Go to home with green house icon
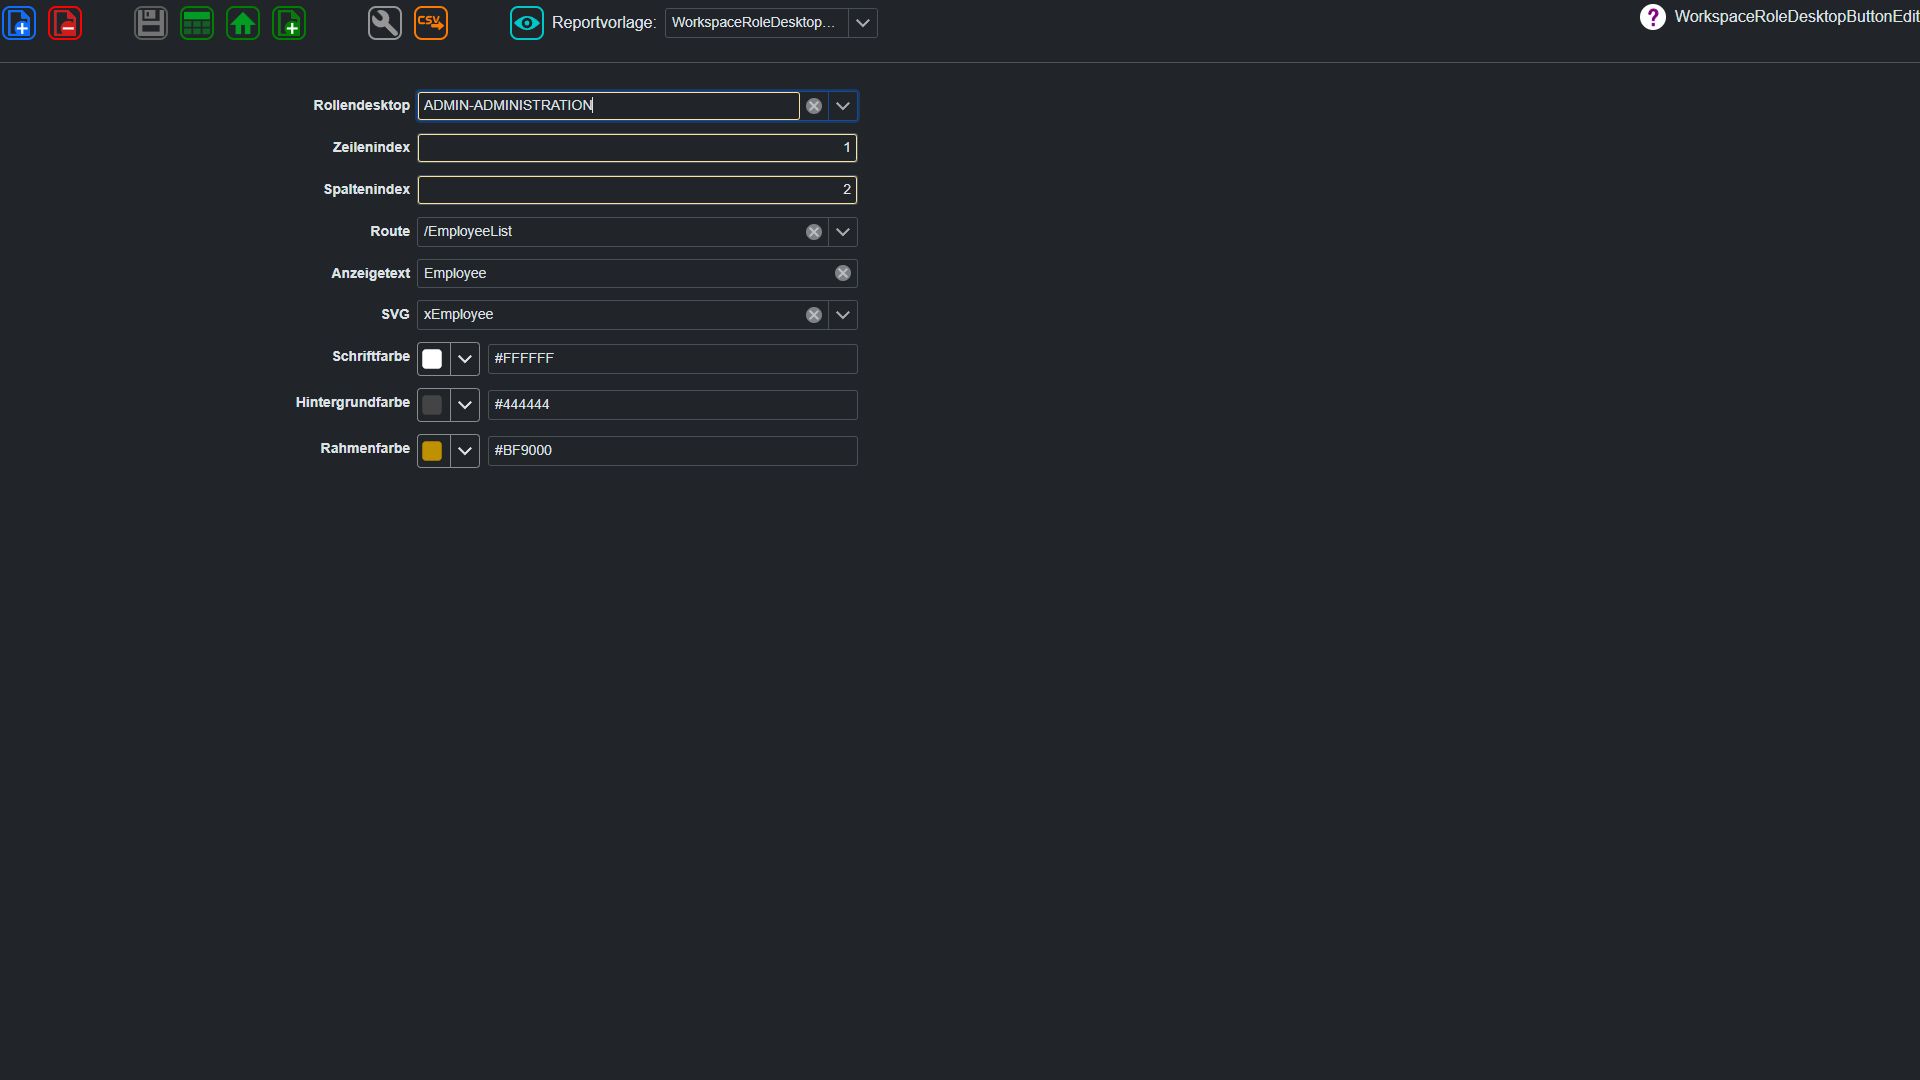 (243, 23)
